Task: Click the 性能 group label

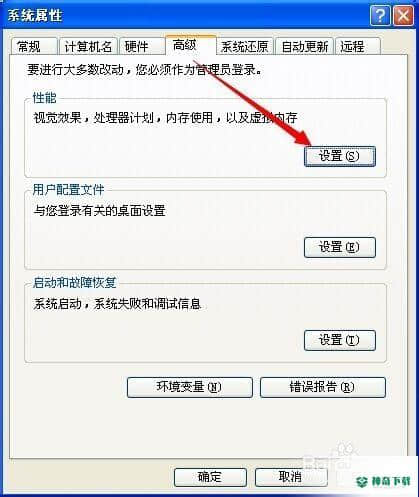Action: 44,98
